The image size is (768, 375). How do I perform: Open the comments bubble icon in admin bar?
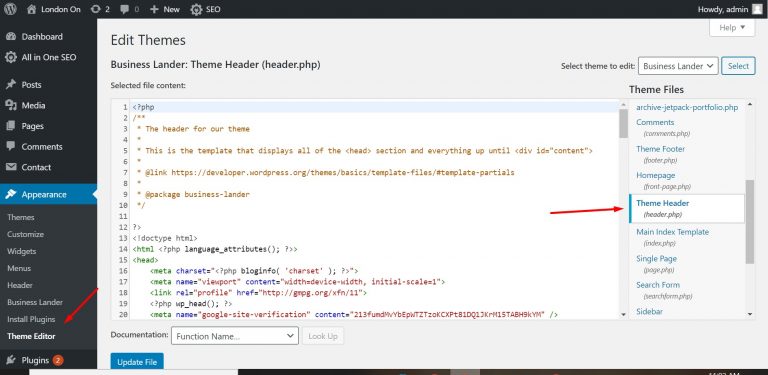coord(124,9)
